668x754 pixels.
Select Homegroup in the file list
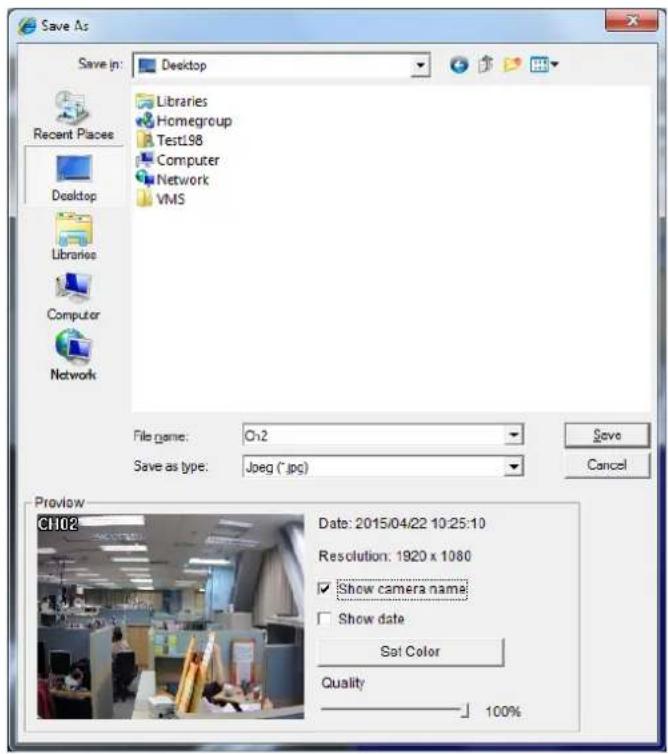click(x=184, y=121)
